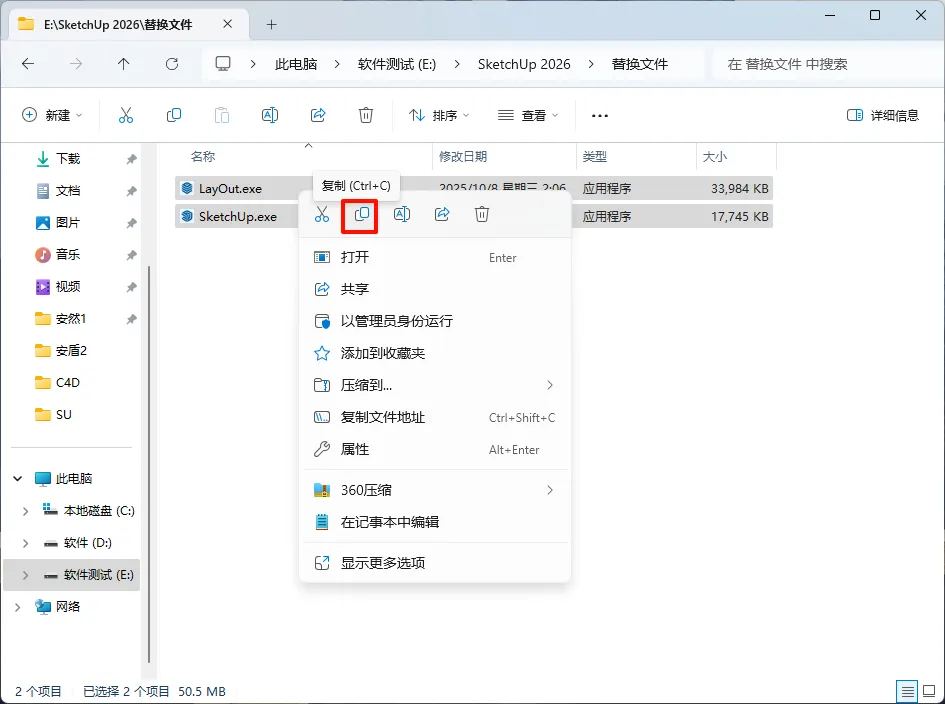Open the 排序 sort dropdown

(x=439, y=115)
